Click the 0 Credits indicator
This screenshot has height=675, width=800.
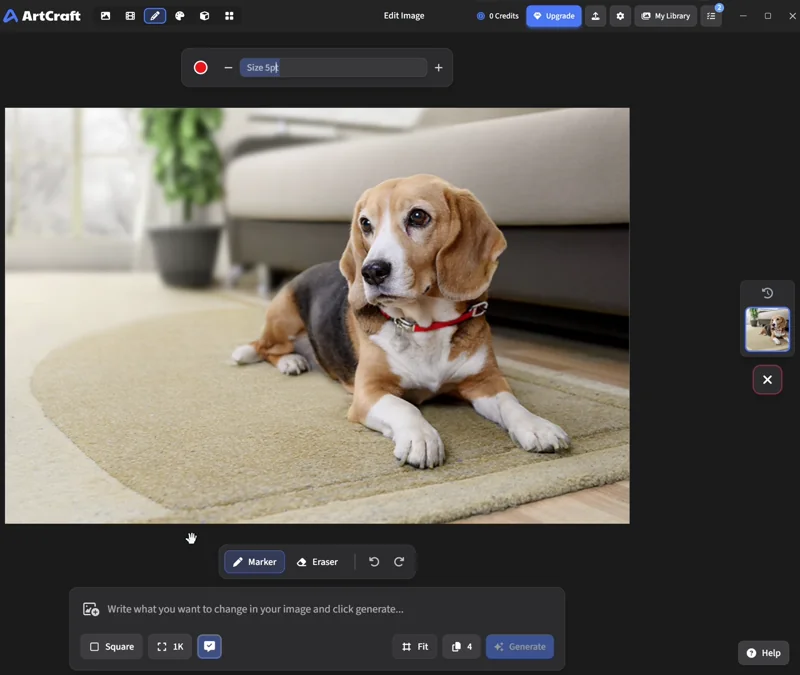coord(497,16)
